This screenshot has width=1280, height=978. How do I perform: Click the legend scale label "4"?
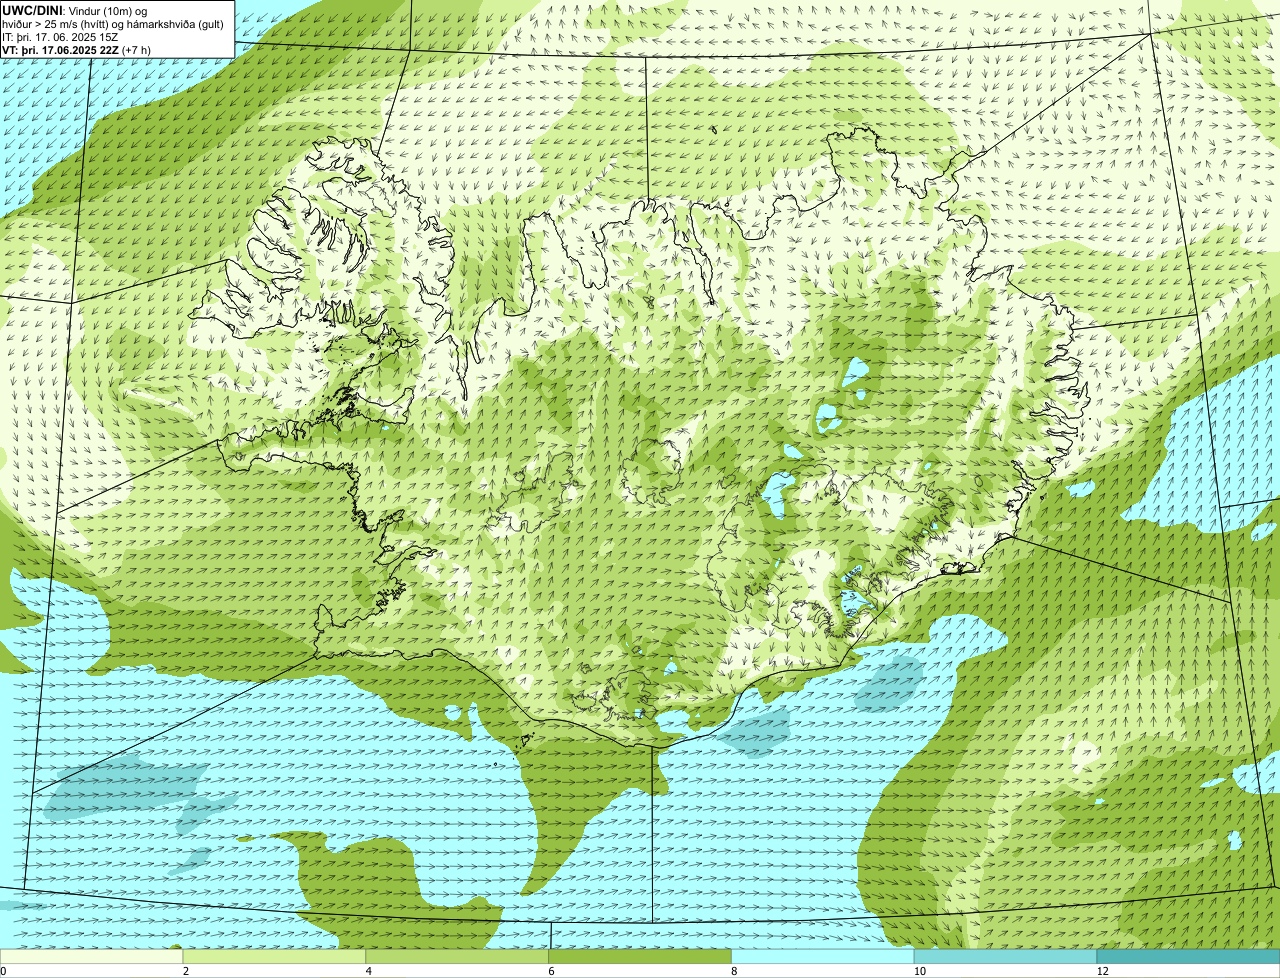click(369, 971)
